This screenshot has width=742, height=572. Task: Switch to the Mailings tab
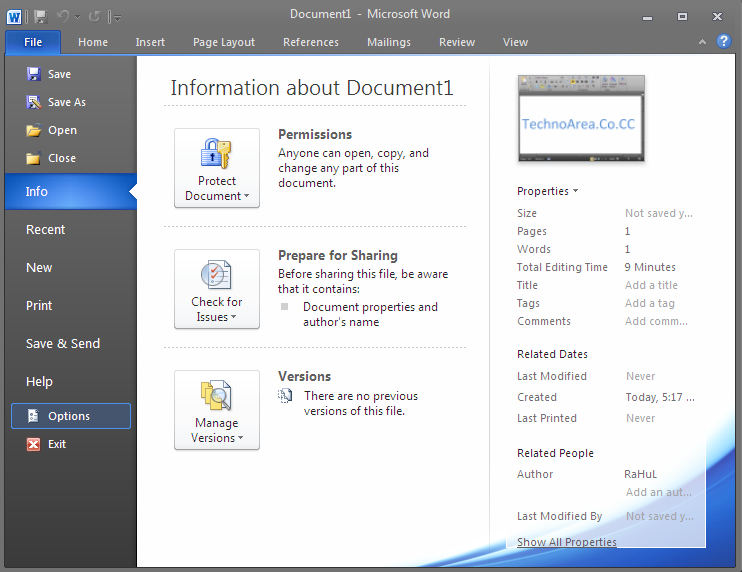[x=389, y=42]
